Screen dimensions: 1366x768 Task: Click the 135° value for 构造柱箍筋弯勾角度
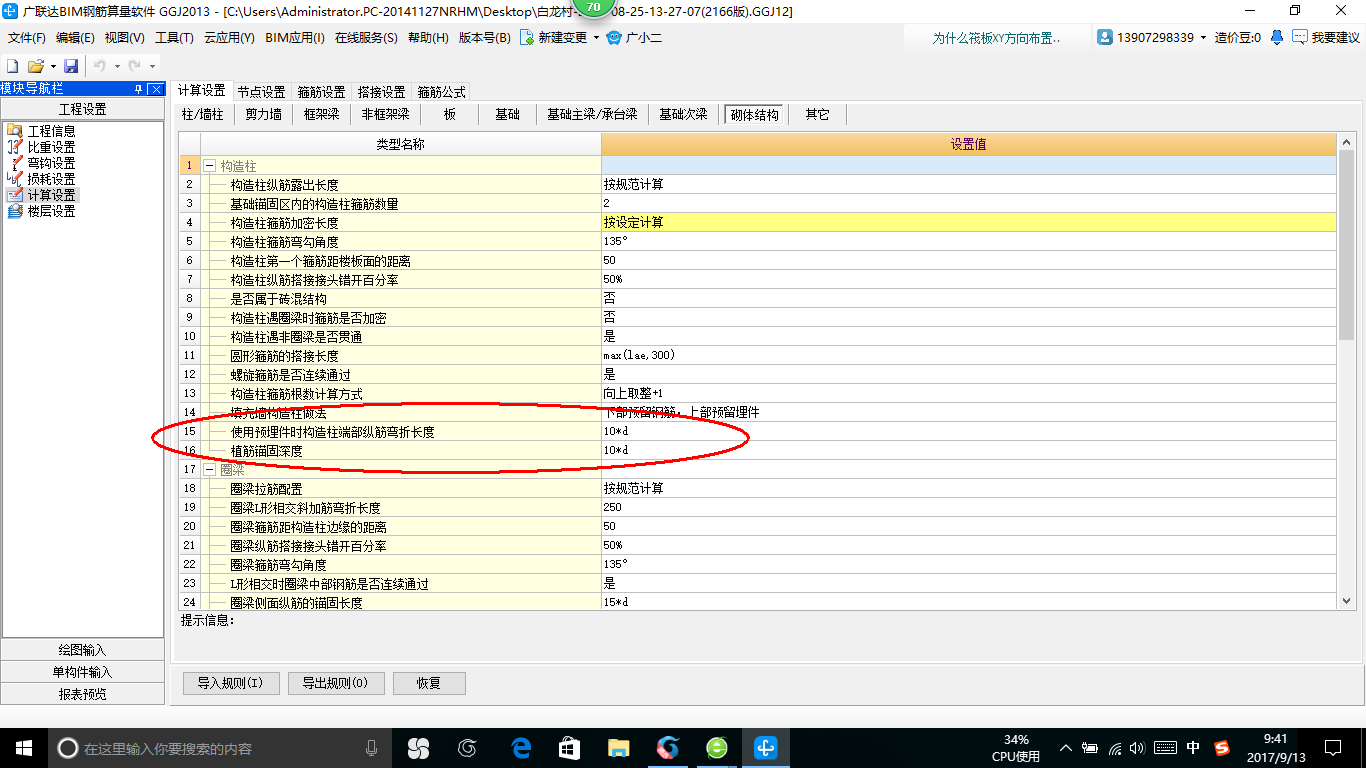click(x=968, y=241)
